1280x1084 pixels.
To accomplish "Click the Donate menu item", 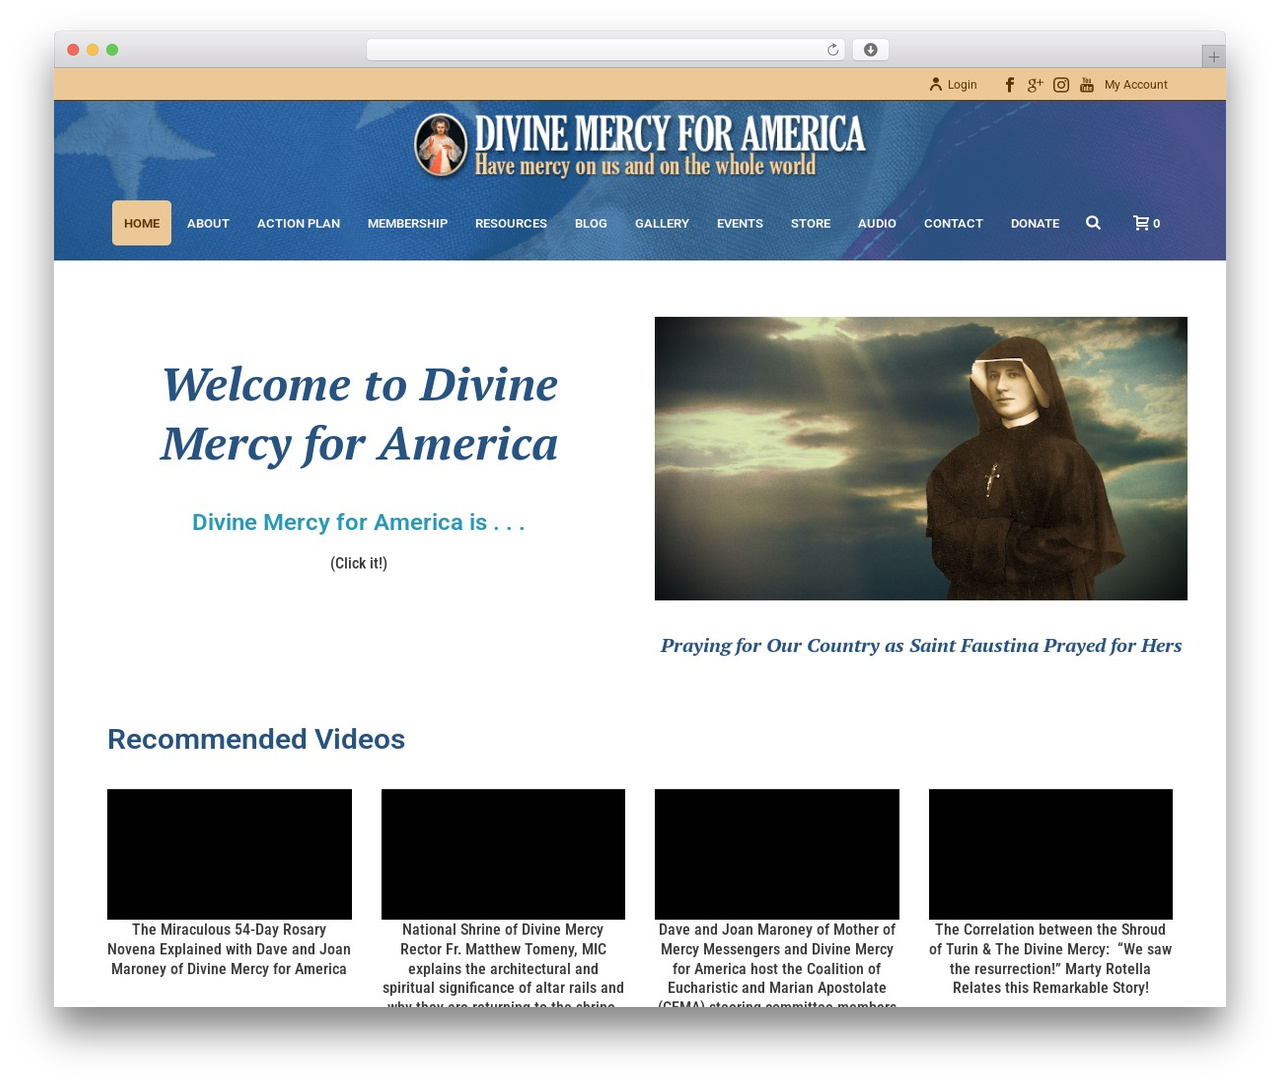I will 1035,223.
